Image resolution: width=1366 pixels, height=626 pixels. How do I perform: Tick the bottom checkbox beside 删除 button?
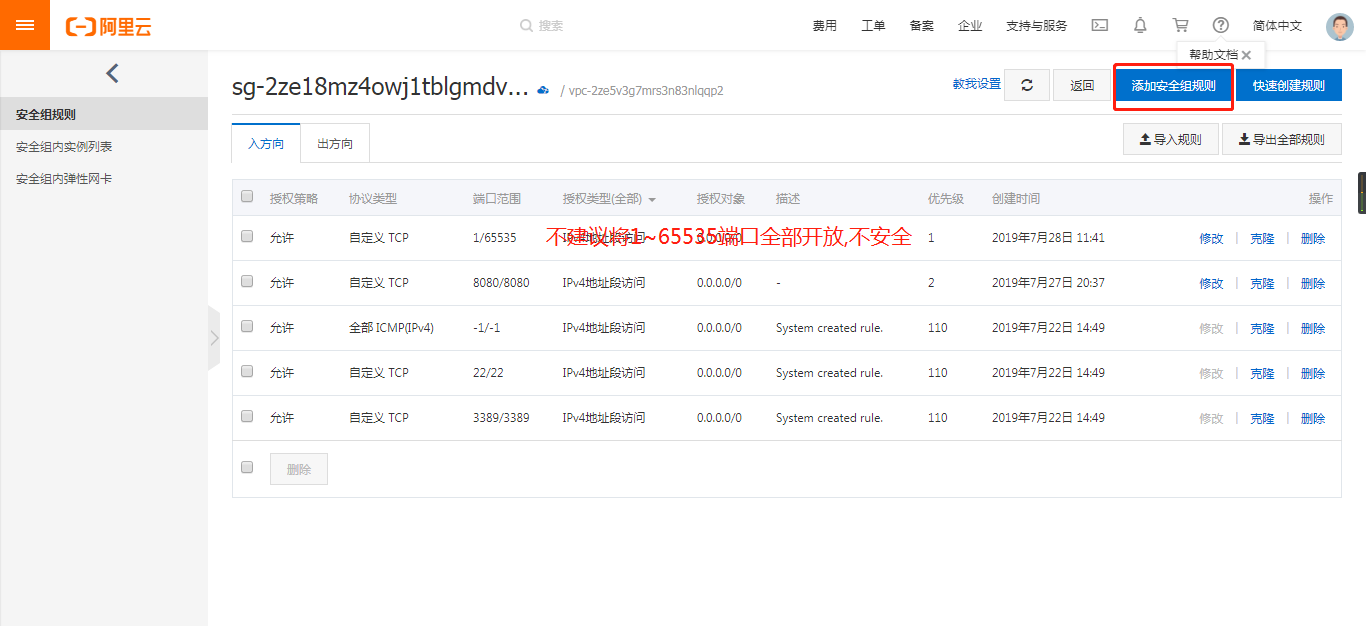click(x=247, y=467)
